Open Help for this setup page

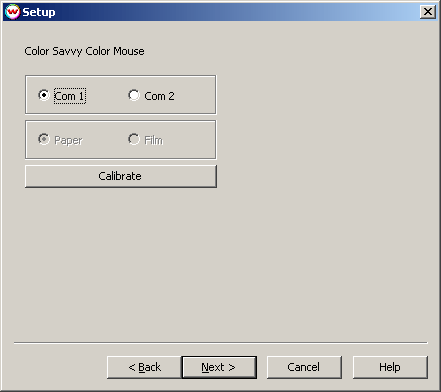390,367
